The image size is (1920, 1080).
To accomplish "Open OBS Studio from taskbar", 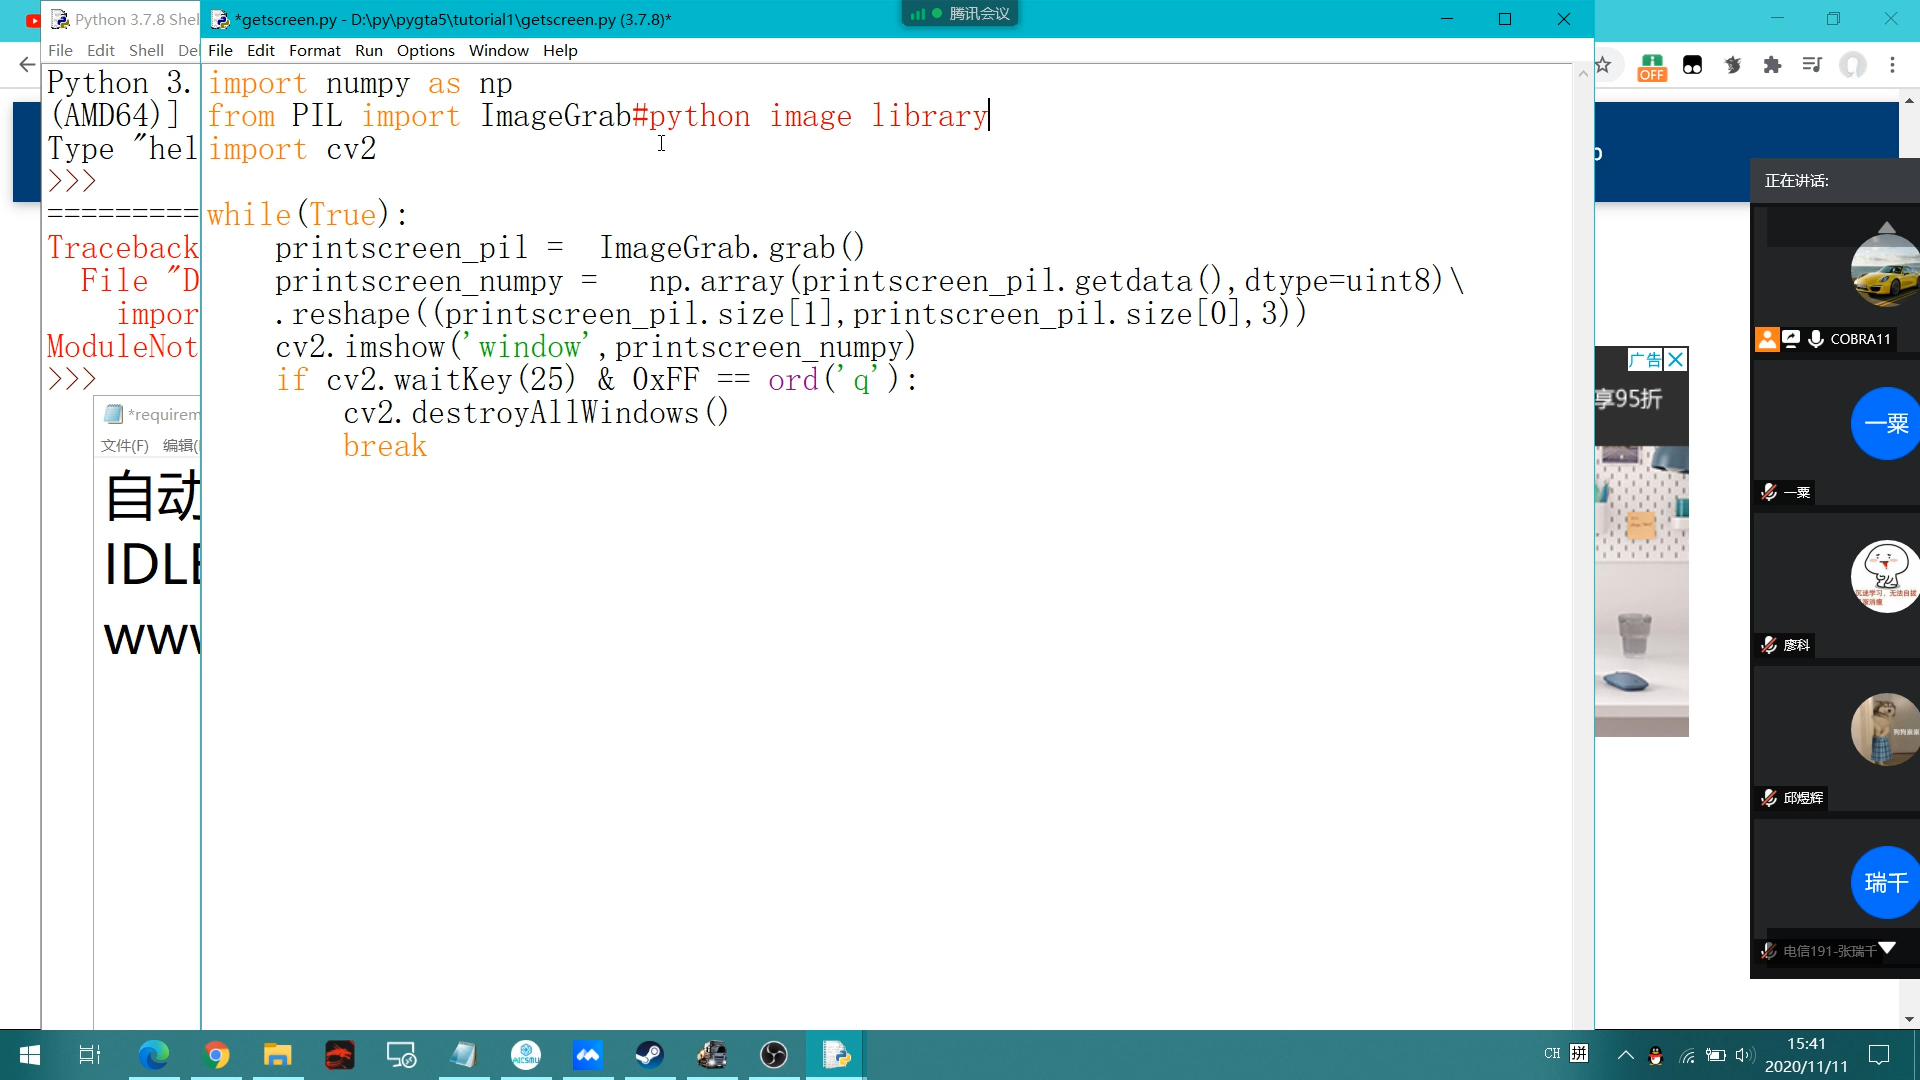I will pos(774,1055).
